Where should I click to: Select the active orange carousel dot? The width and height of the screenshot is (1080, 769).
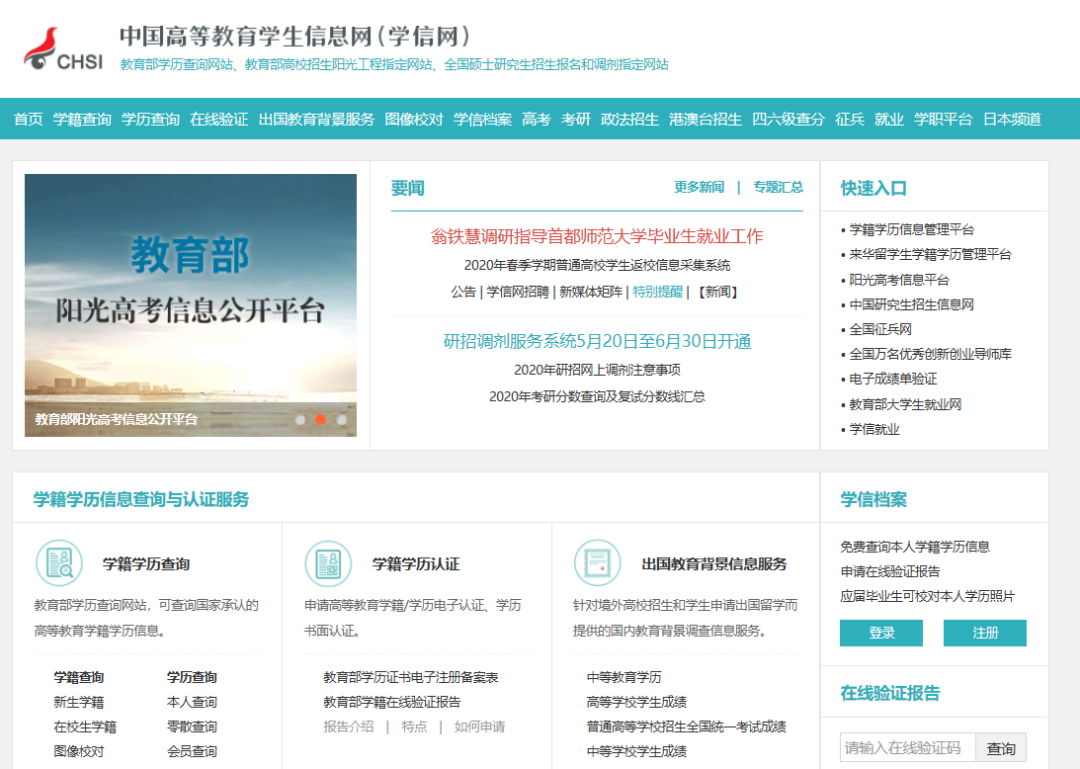[x=320, y=420]
